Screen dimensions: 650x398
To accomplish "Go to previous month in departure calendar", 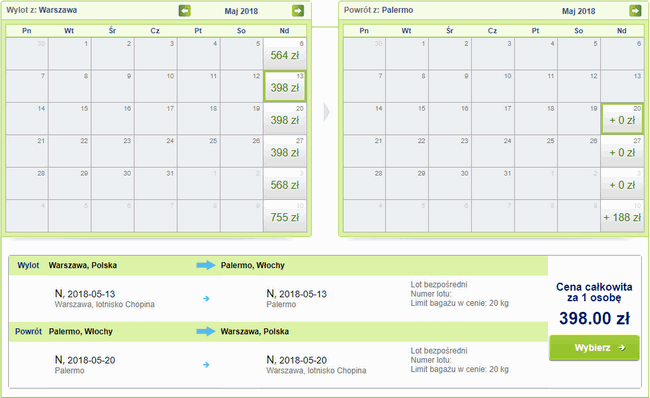I will coord(184,11).
